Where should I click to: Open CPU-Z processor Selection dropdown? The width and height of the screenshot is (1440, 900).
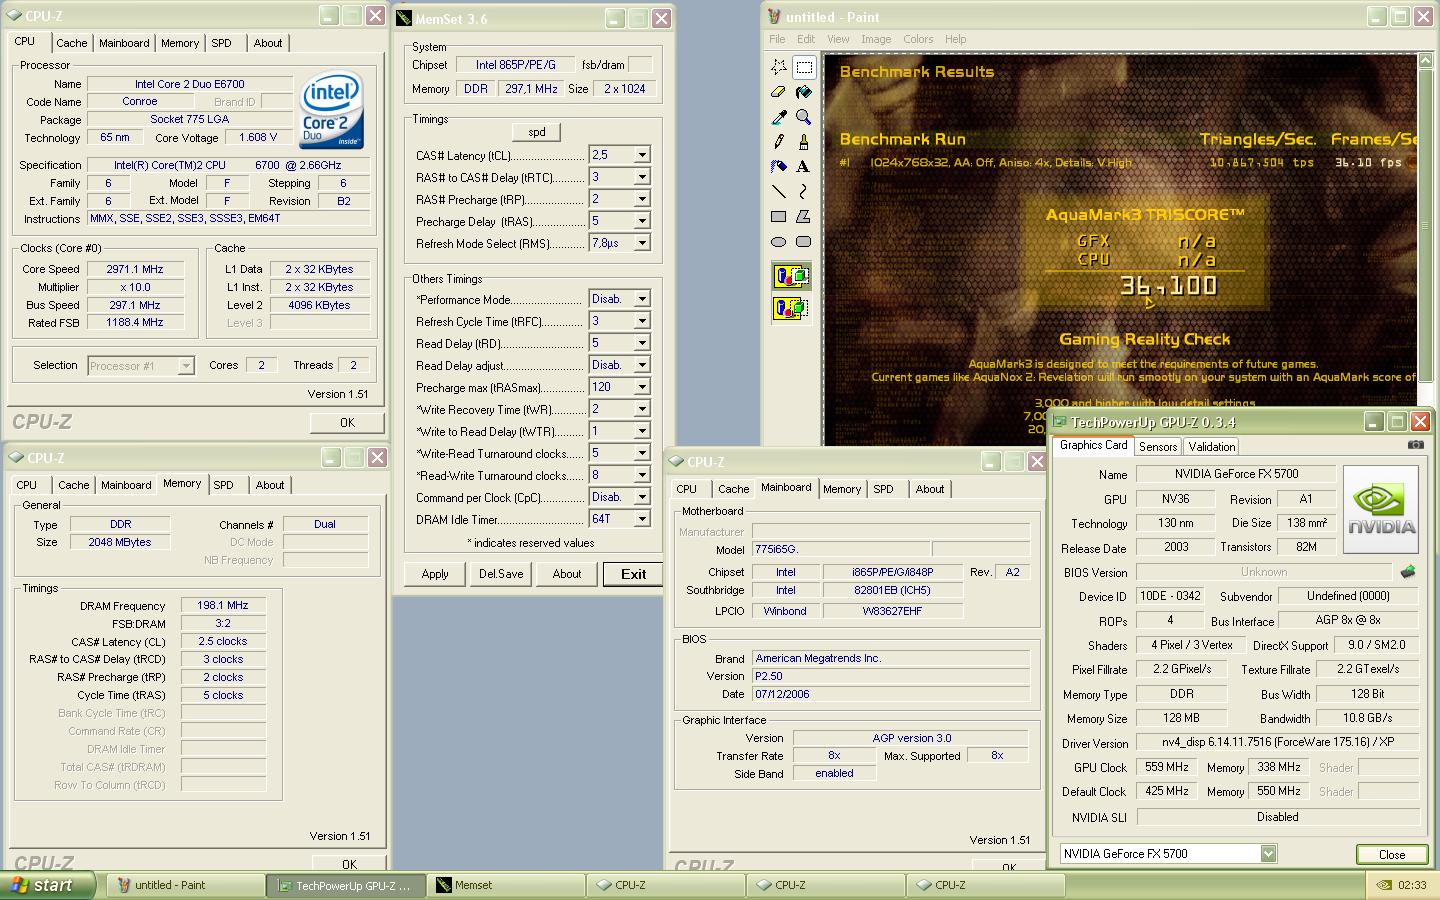(x=185, y=366)
